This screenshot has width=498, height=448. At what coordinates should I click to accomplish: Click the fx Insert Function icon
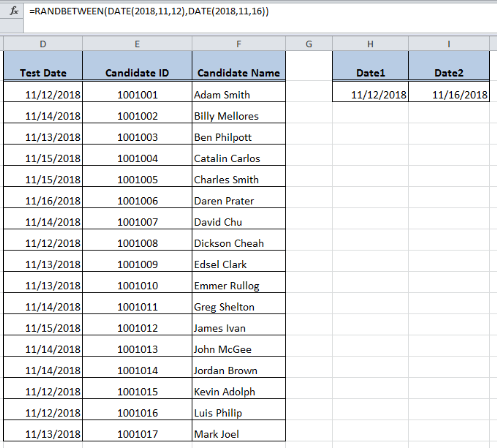click(14, 11)
